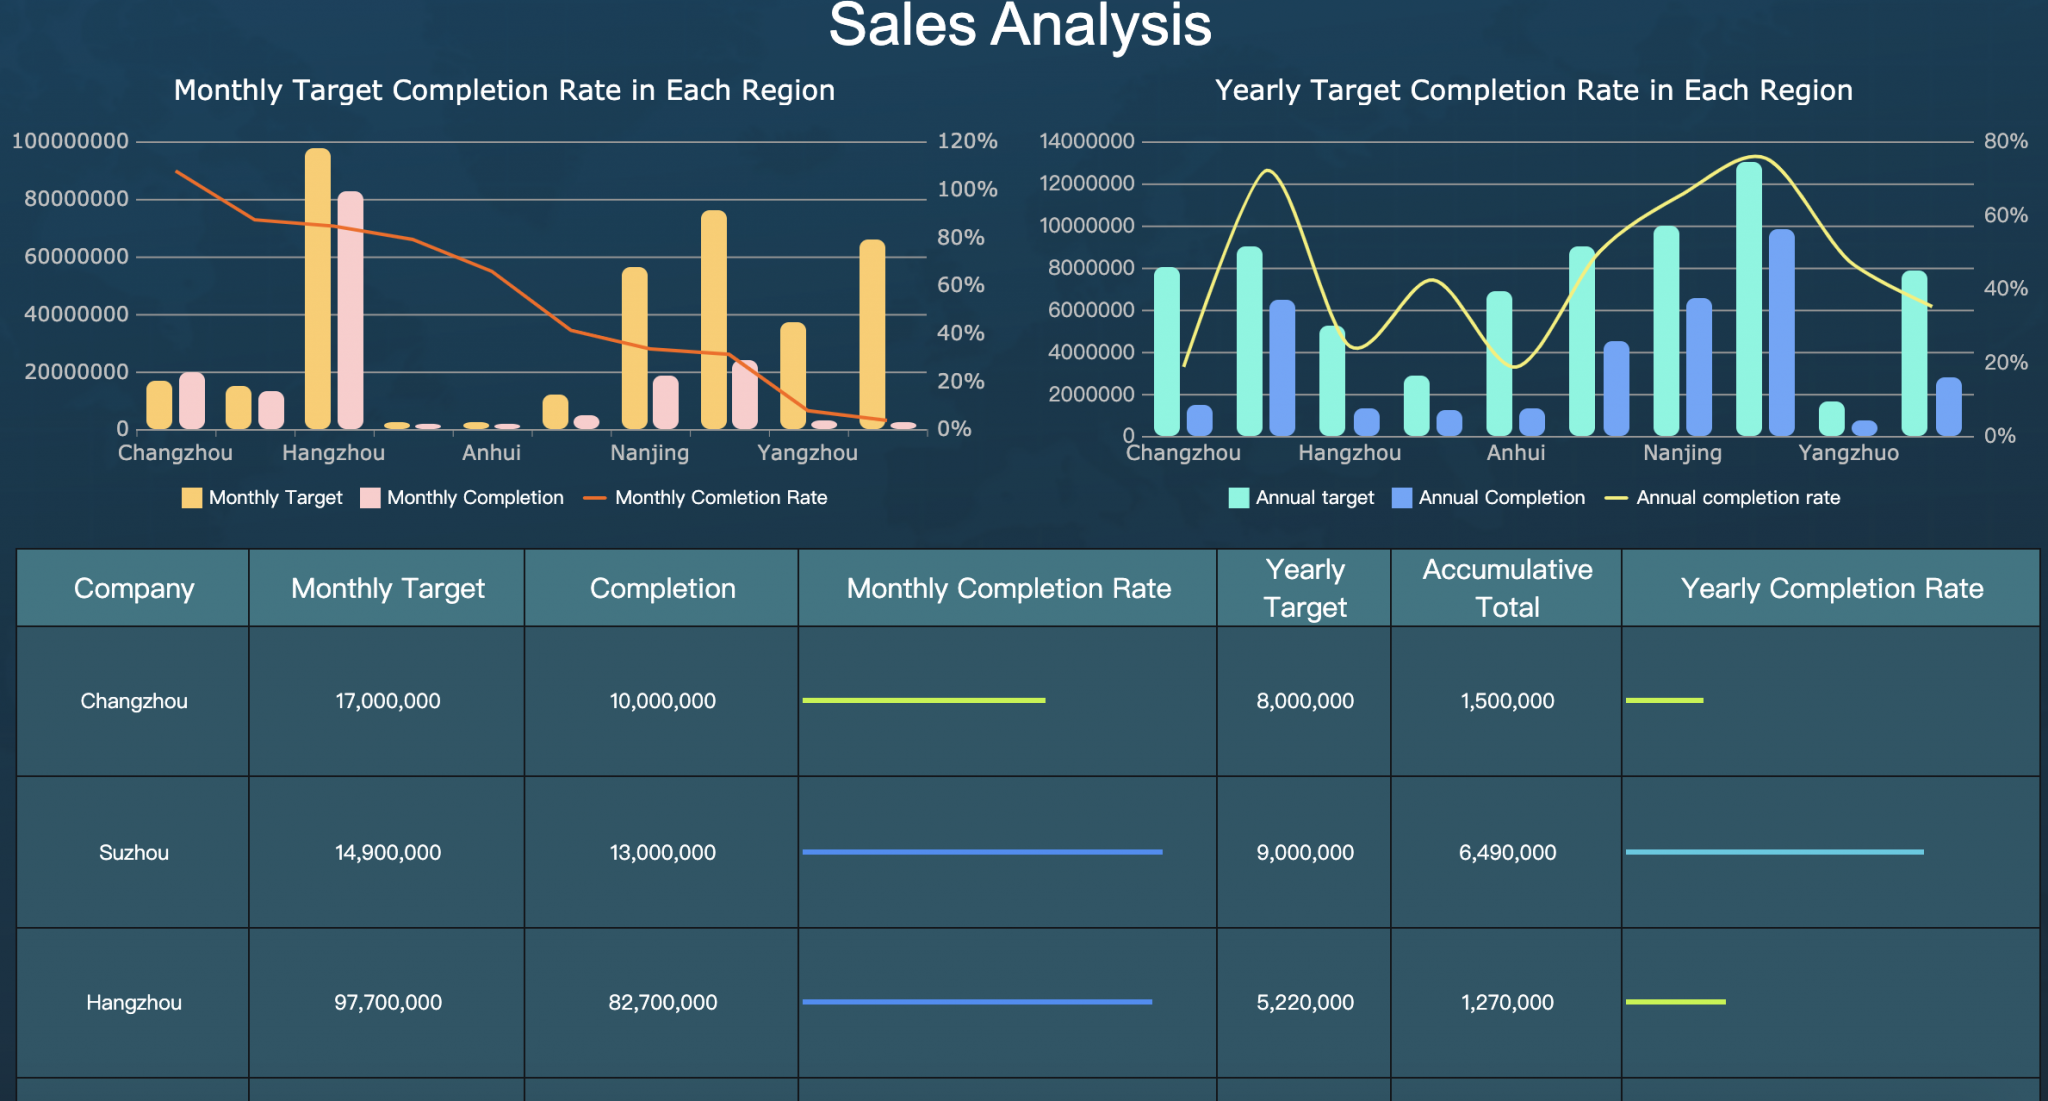The image size is (2048, 1101).
Task: Toggle Monthly Comletion Rate legend line
Action: point(595,498)
